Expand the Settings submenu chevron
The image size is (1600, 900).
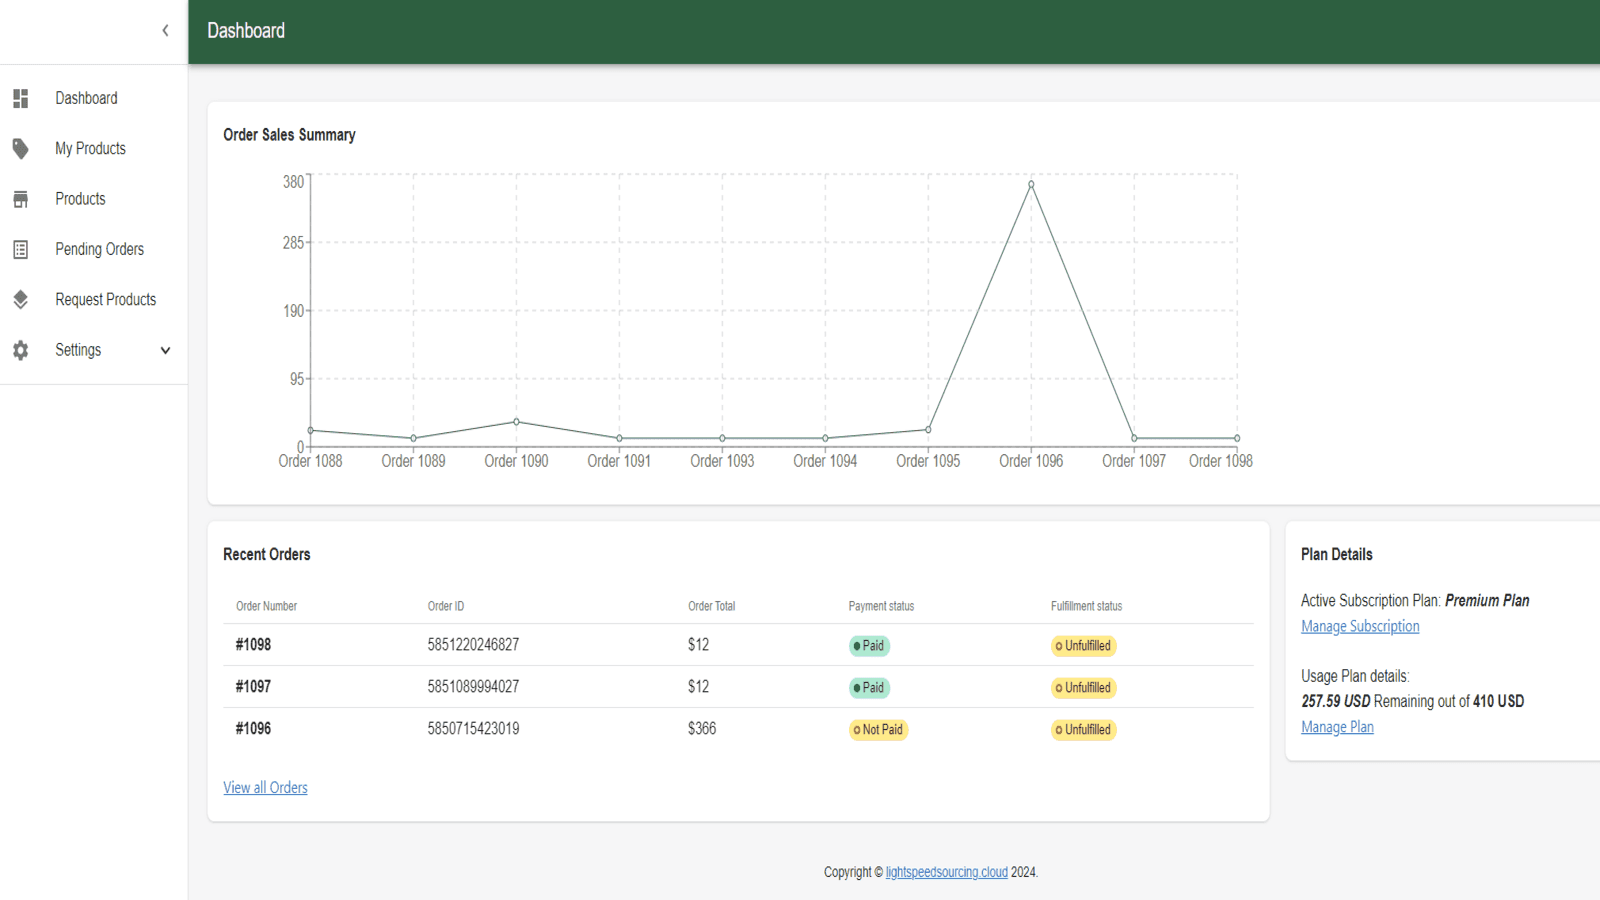point(165,350)
